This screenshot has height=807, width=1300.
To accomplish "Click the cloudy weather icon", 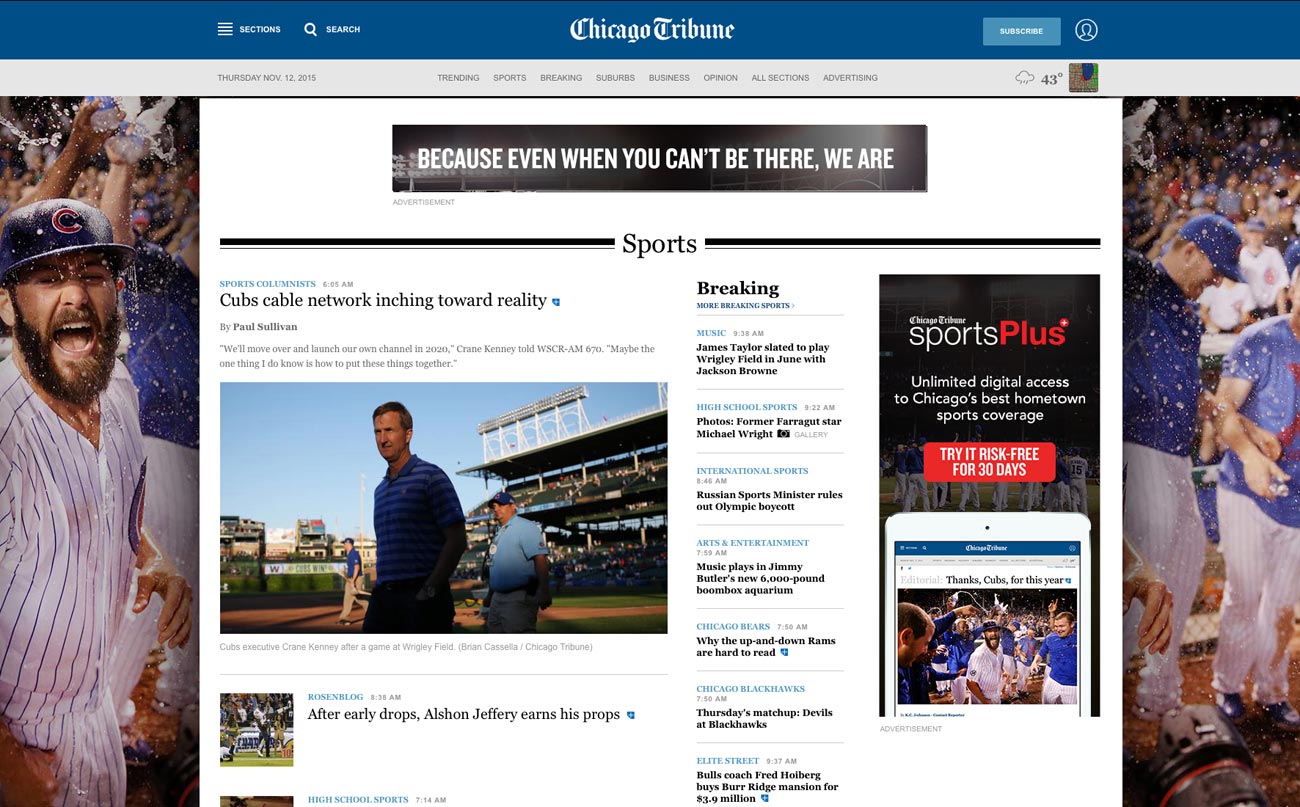I will click(x=1025, y=78).
